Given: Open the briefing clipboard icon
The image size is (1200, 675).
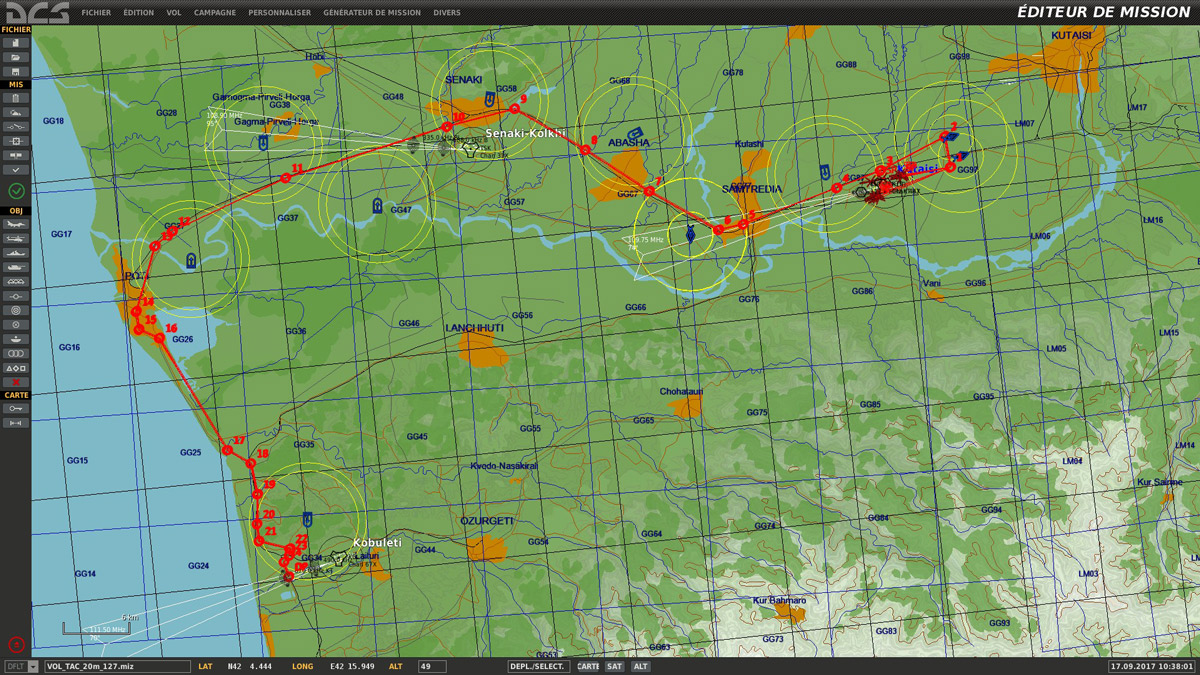Looking at the screenshot, I should (x=16, y=99).
